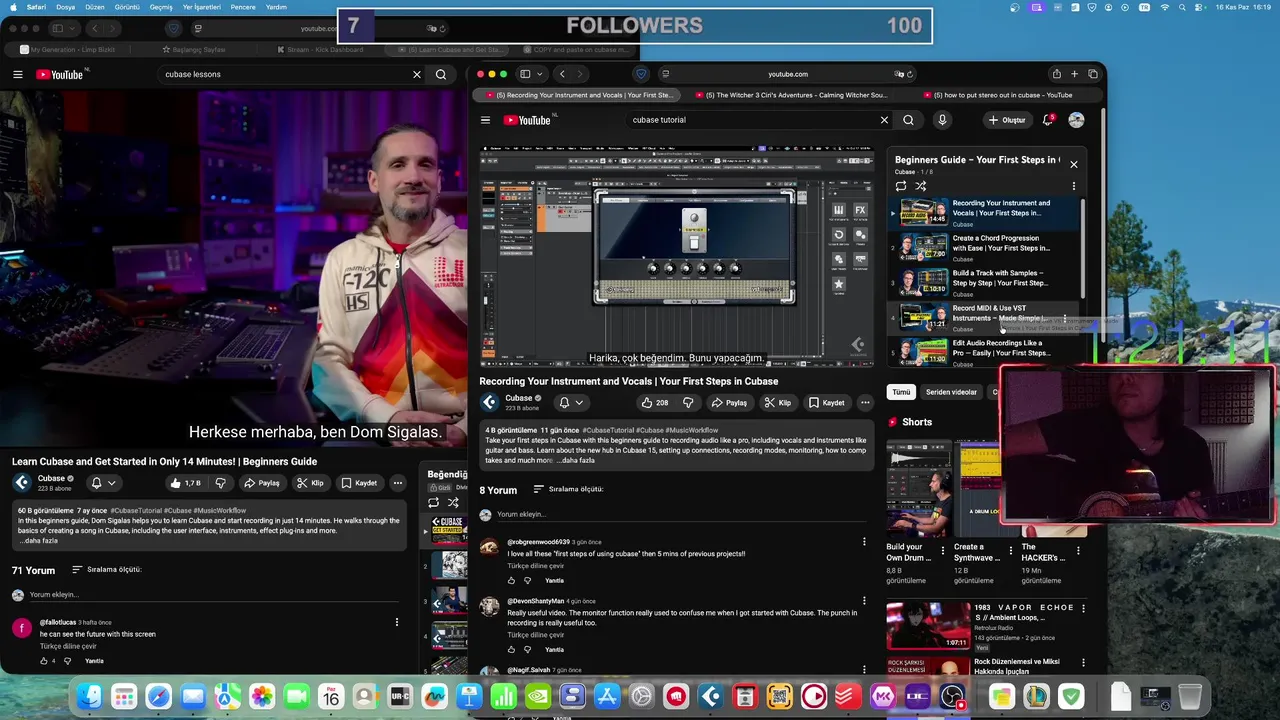Expand description '...daha fazla' in back window

38,541
